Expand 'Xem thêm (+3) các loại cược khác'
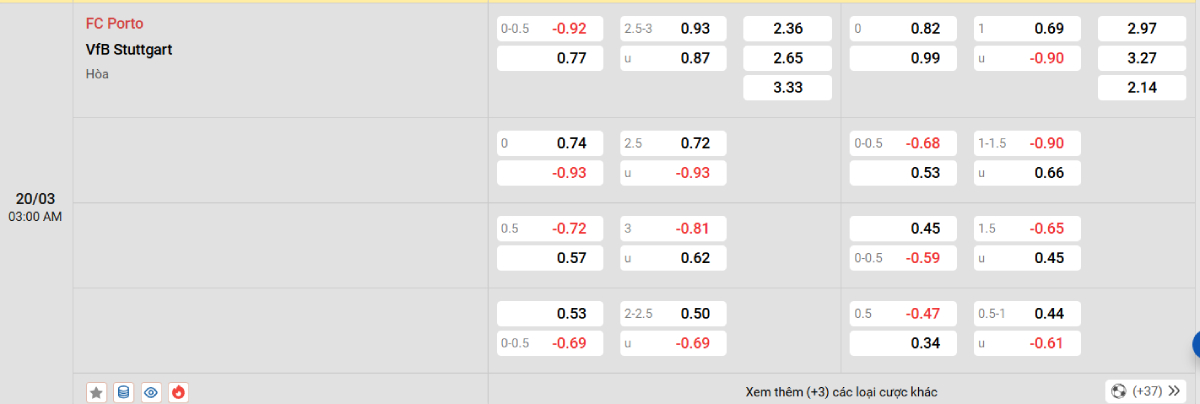This screenshot has width=1200, height=404. pyautogui.click(x=841, y=392)
